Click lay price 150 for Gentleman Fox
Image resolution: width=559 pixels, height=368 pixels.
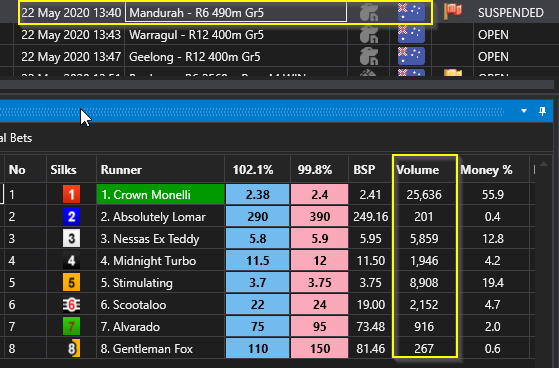coord(319,349)
